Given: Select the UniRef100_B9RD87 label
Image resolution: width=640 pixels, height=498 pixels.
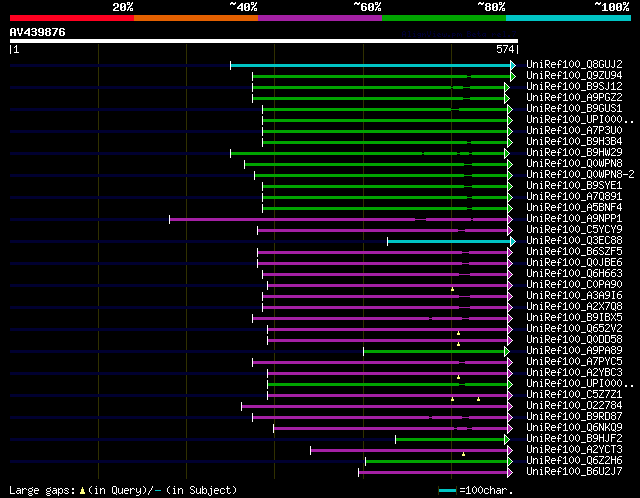Looking at the screenshot, I should 574,417.
